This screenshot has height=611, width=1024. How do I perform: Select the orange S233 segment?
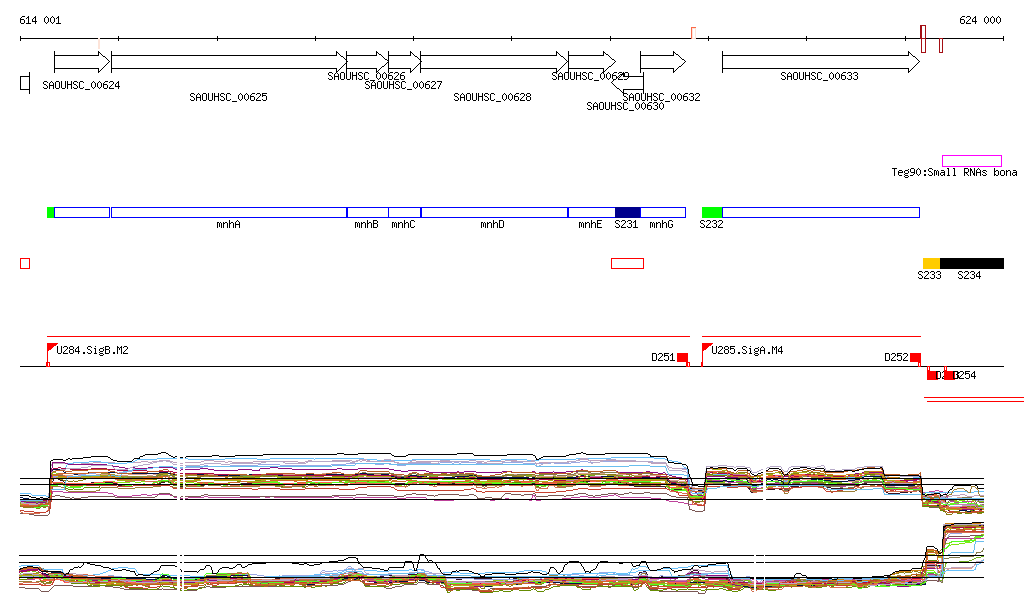point(931,263)
